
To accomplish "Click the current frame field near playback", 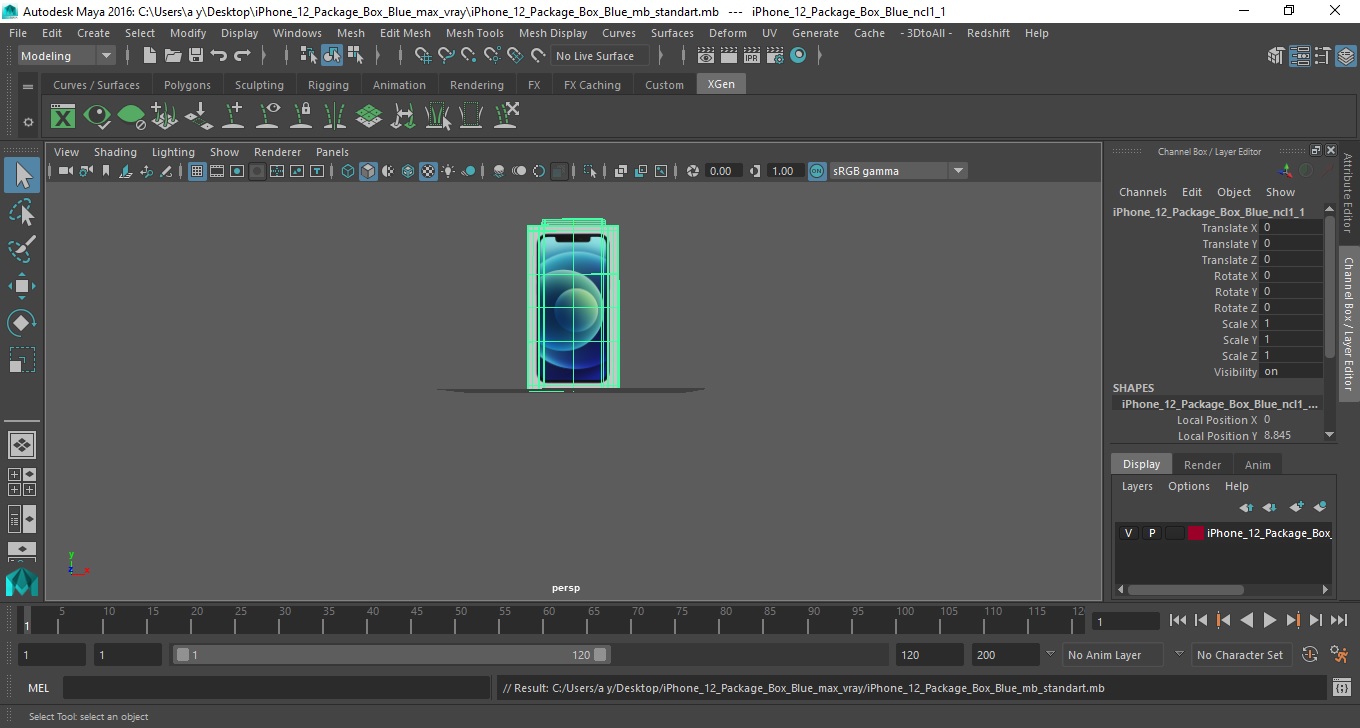I will coord(1126,622).
